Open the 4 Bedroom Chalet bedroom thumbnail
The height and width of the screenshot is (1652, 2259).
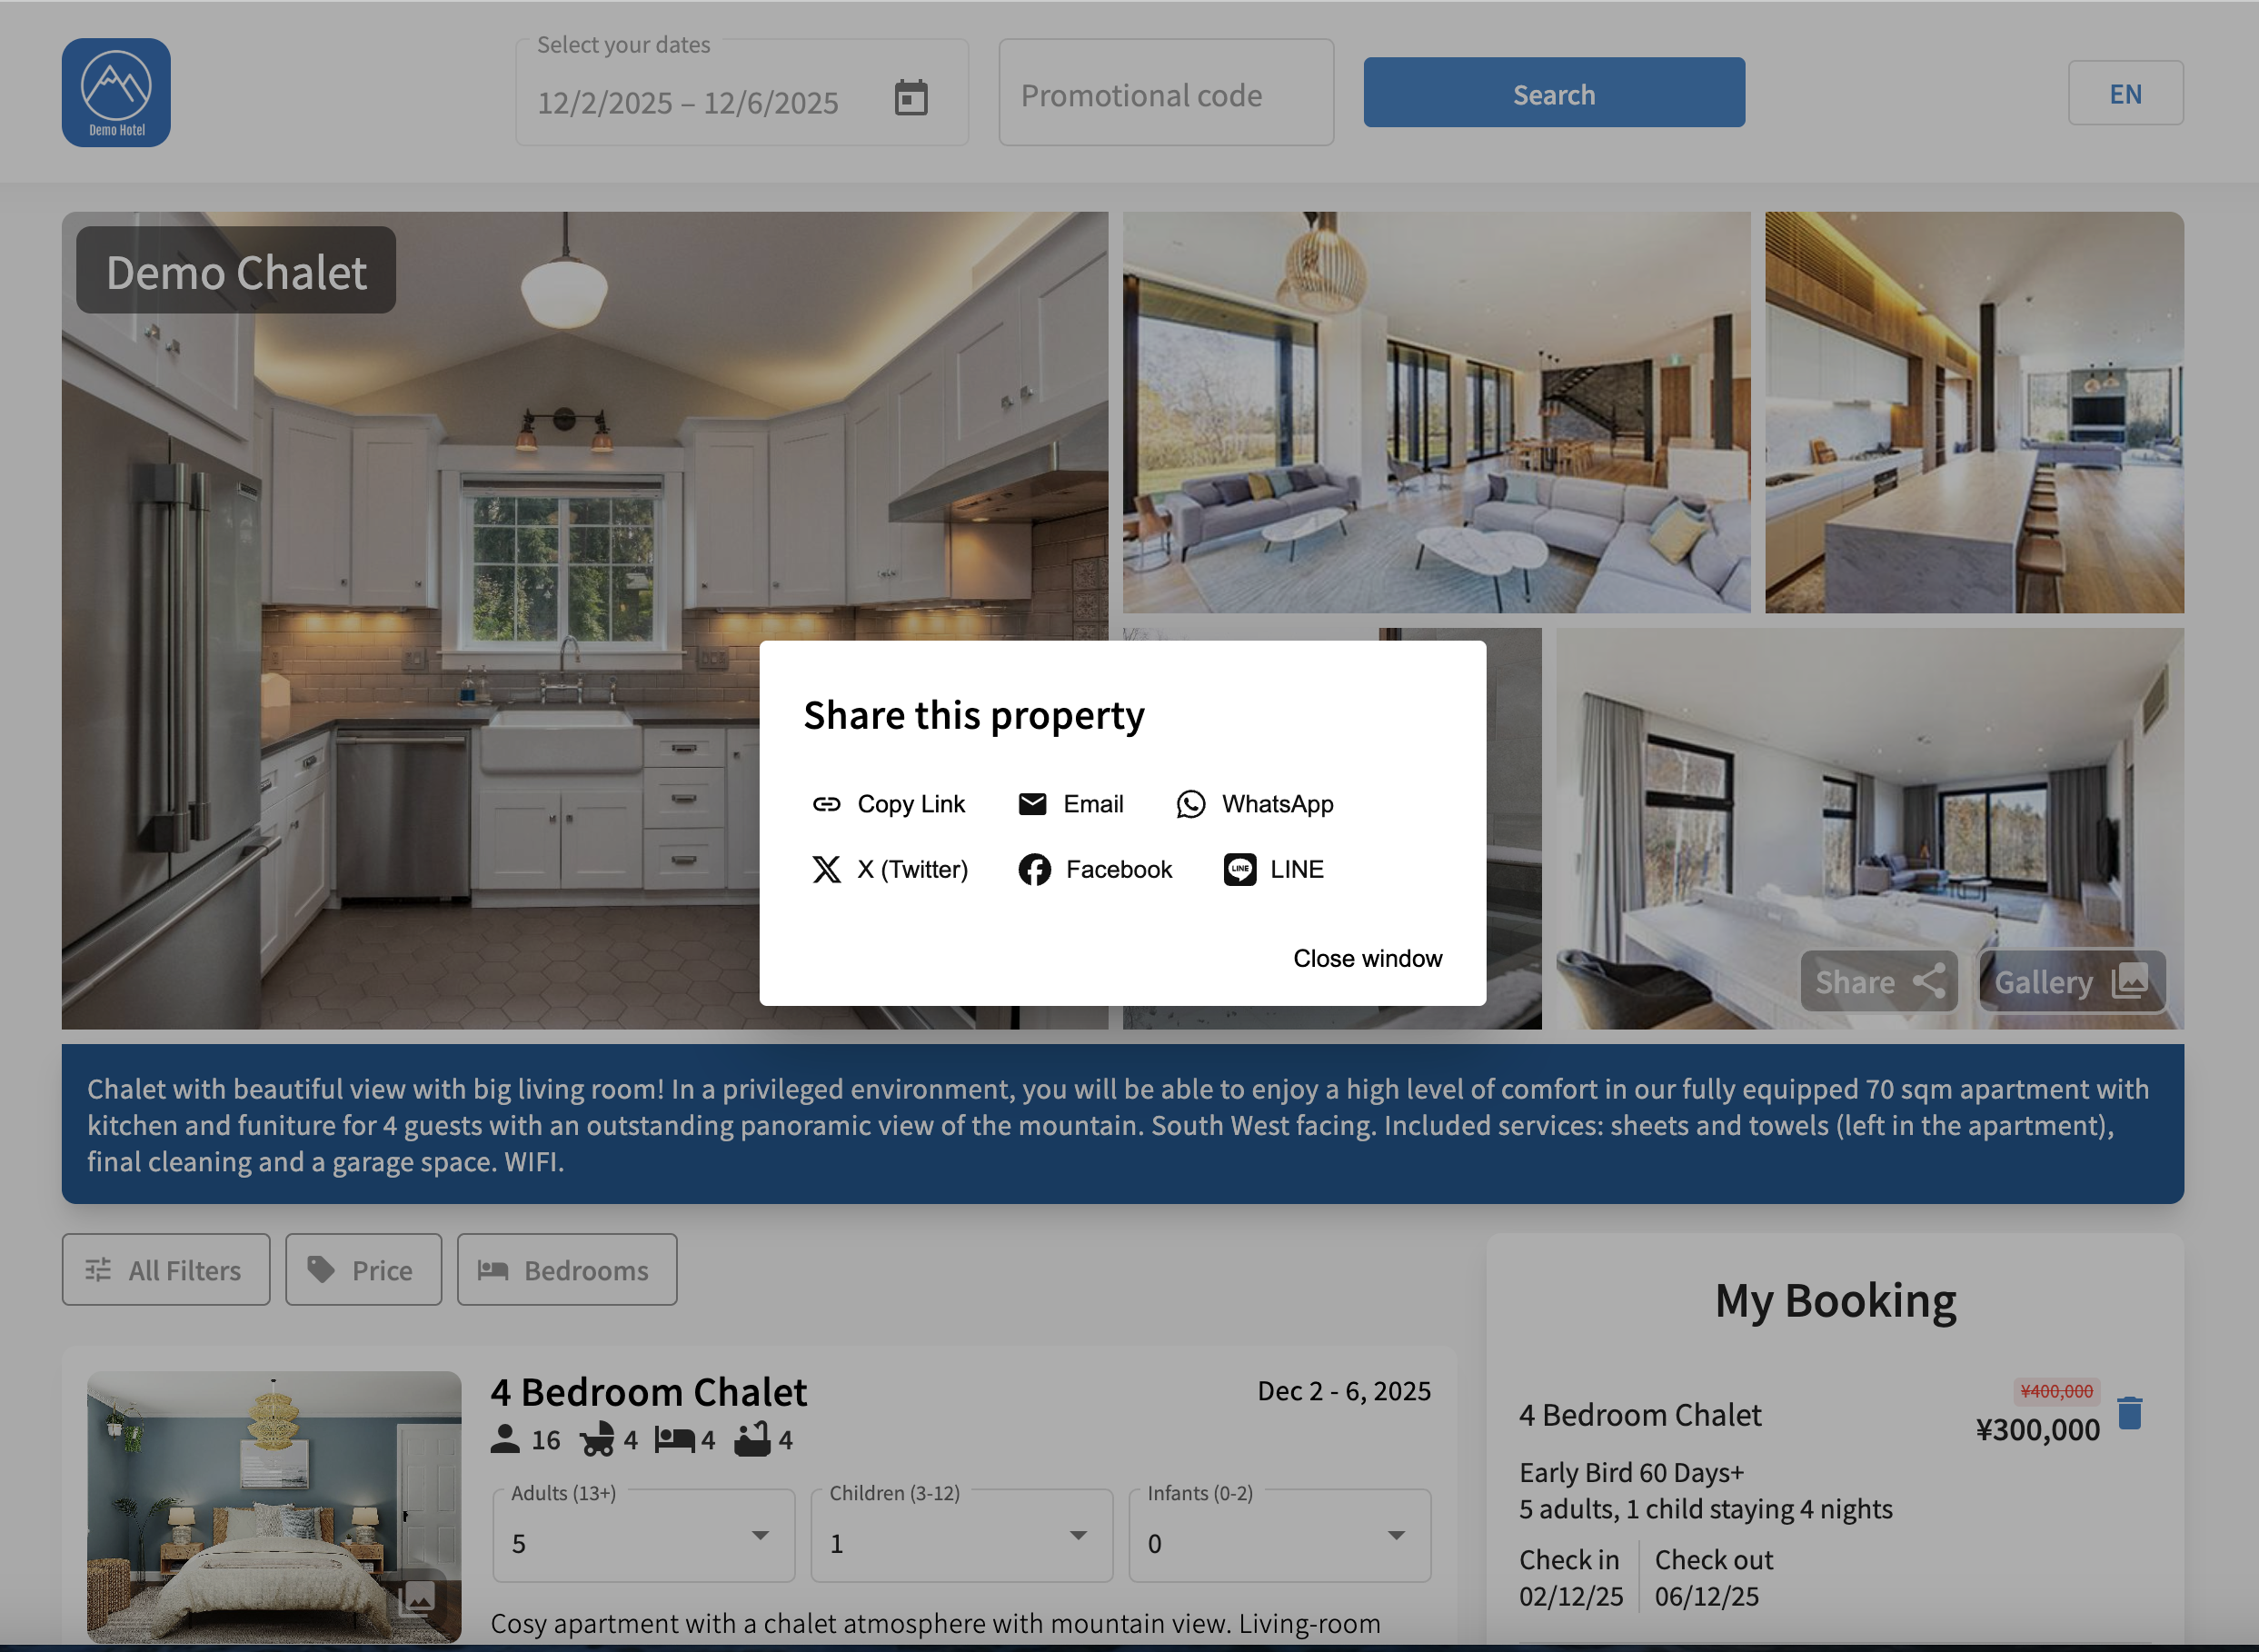tap(274, 1507)
